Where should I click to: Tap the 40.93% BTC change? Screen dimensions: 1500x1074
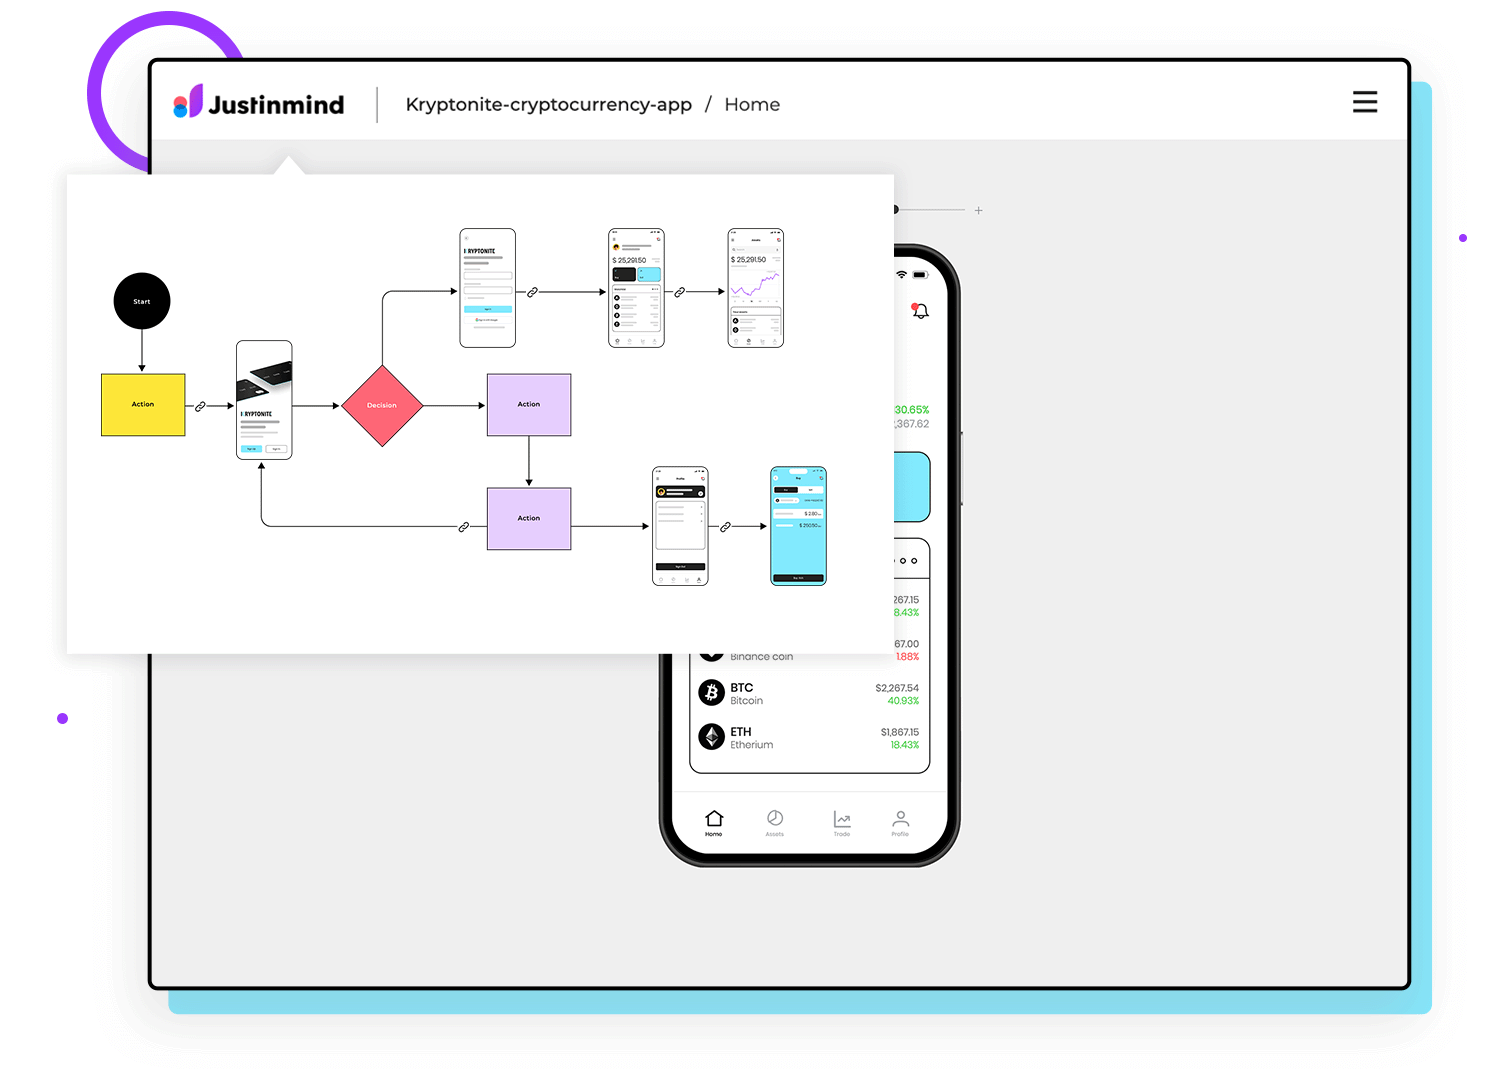[903, 701]
